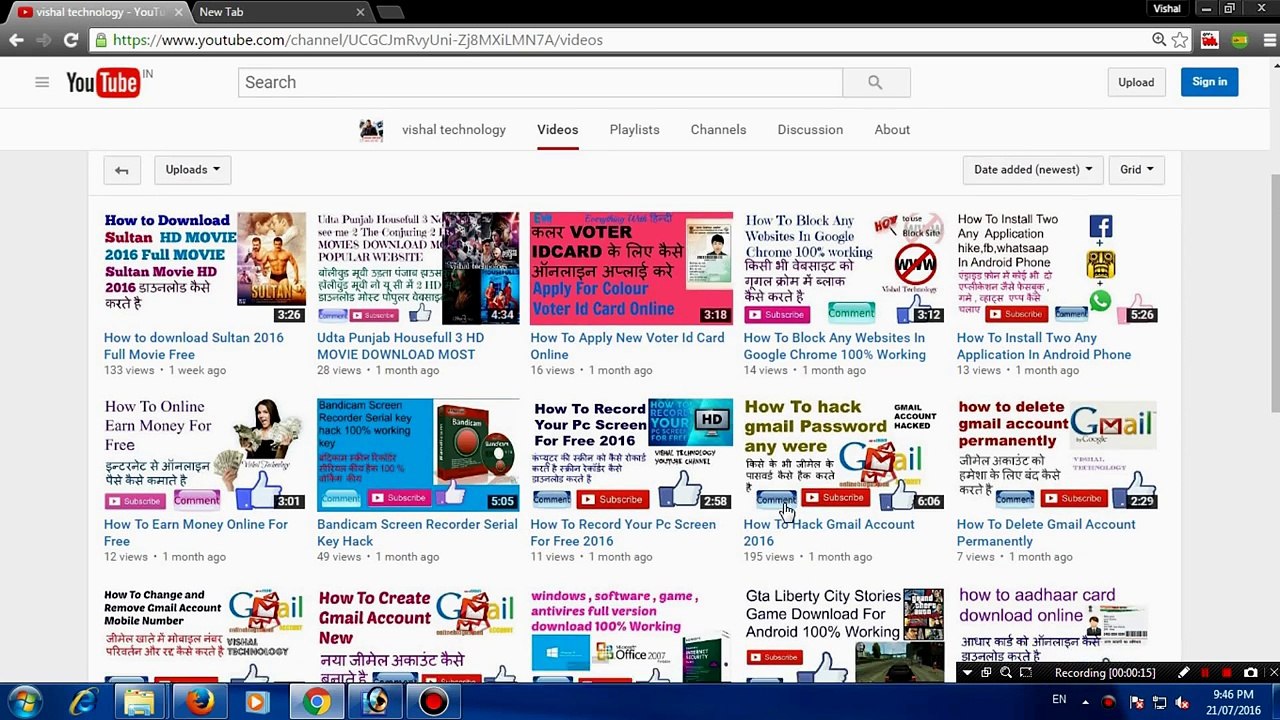The height and width of the screenshot is (720, 1280).
Task: Click the recorder region selection icon
Action: point(1026,673)
